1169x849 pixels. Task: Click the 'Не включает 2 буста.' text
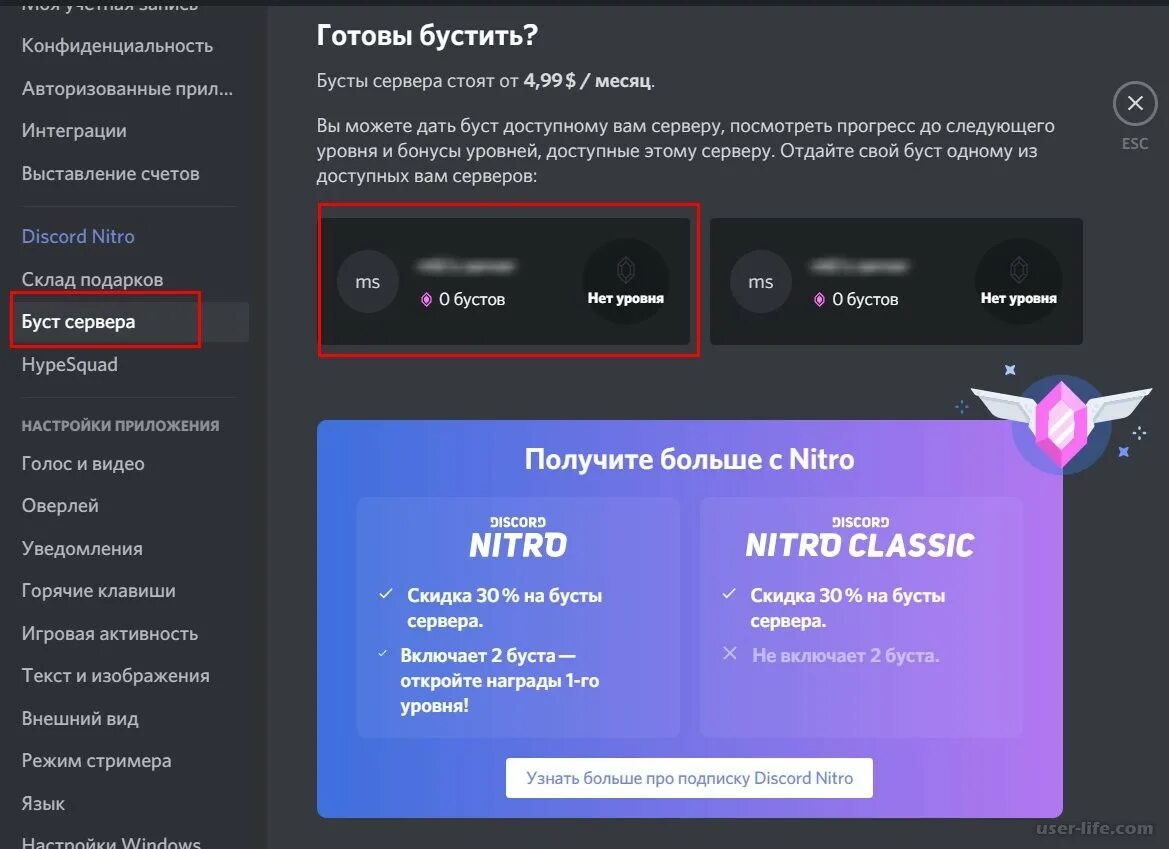click(x=845, y=656)
